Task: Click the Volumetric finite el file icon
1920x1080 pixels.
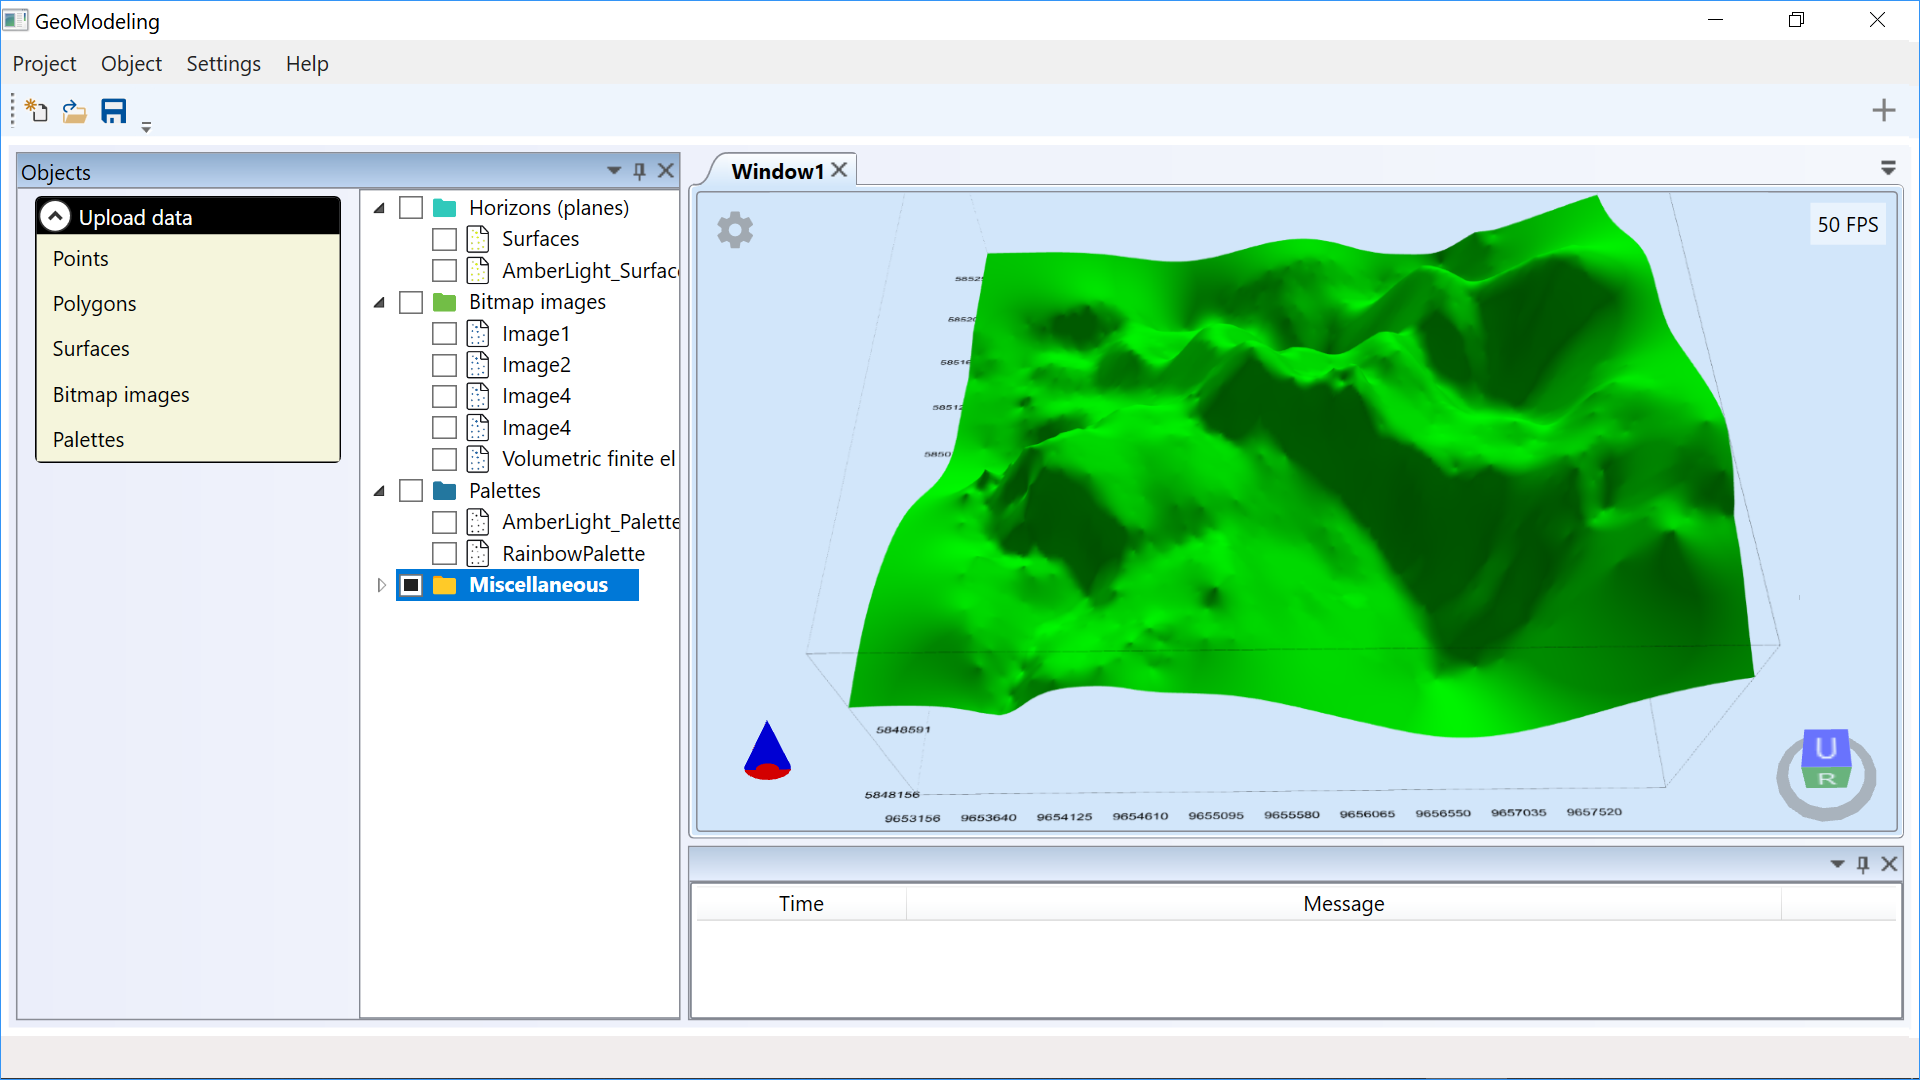Action: tap(478, 459)
